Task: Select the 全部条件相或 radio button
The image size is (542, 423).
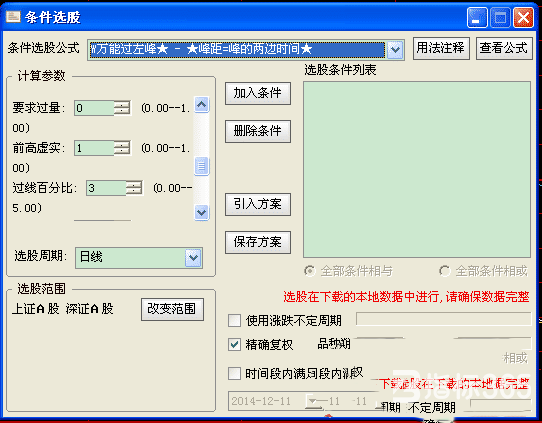Action: pos(445,271)
